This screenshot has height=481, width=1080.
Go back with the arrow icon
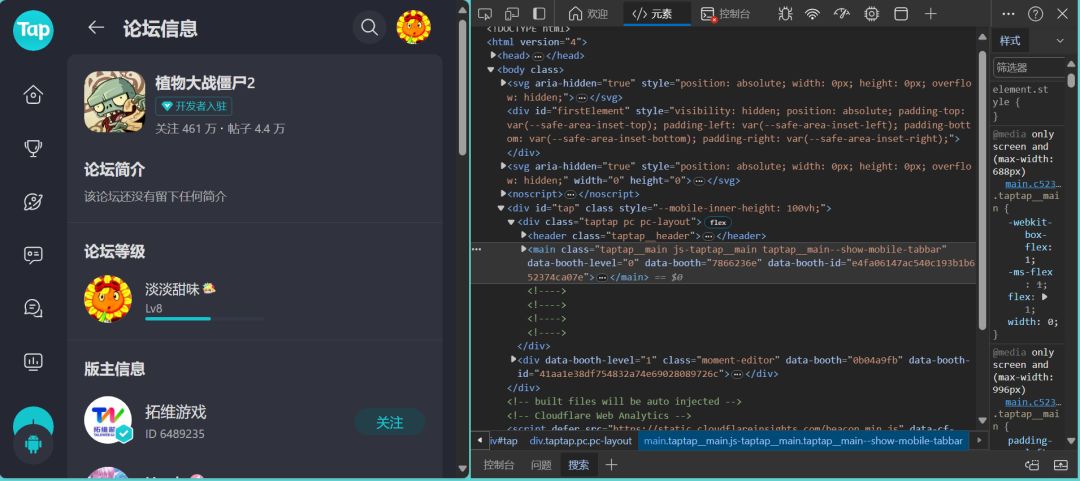coord(96,28)
